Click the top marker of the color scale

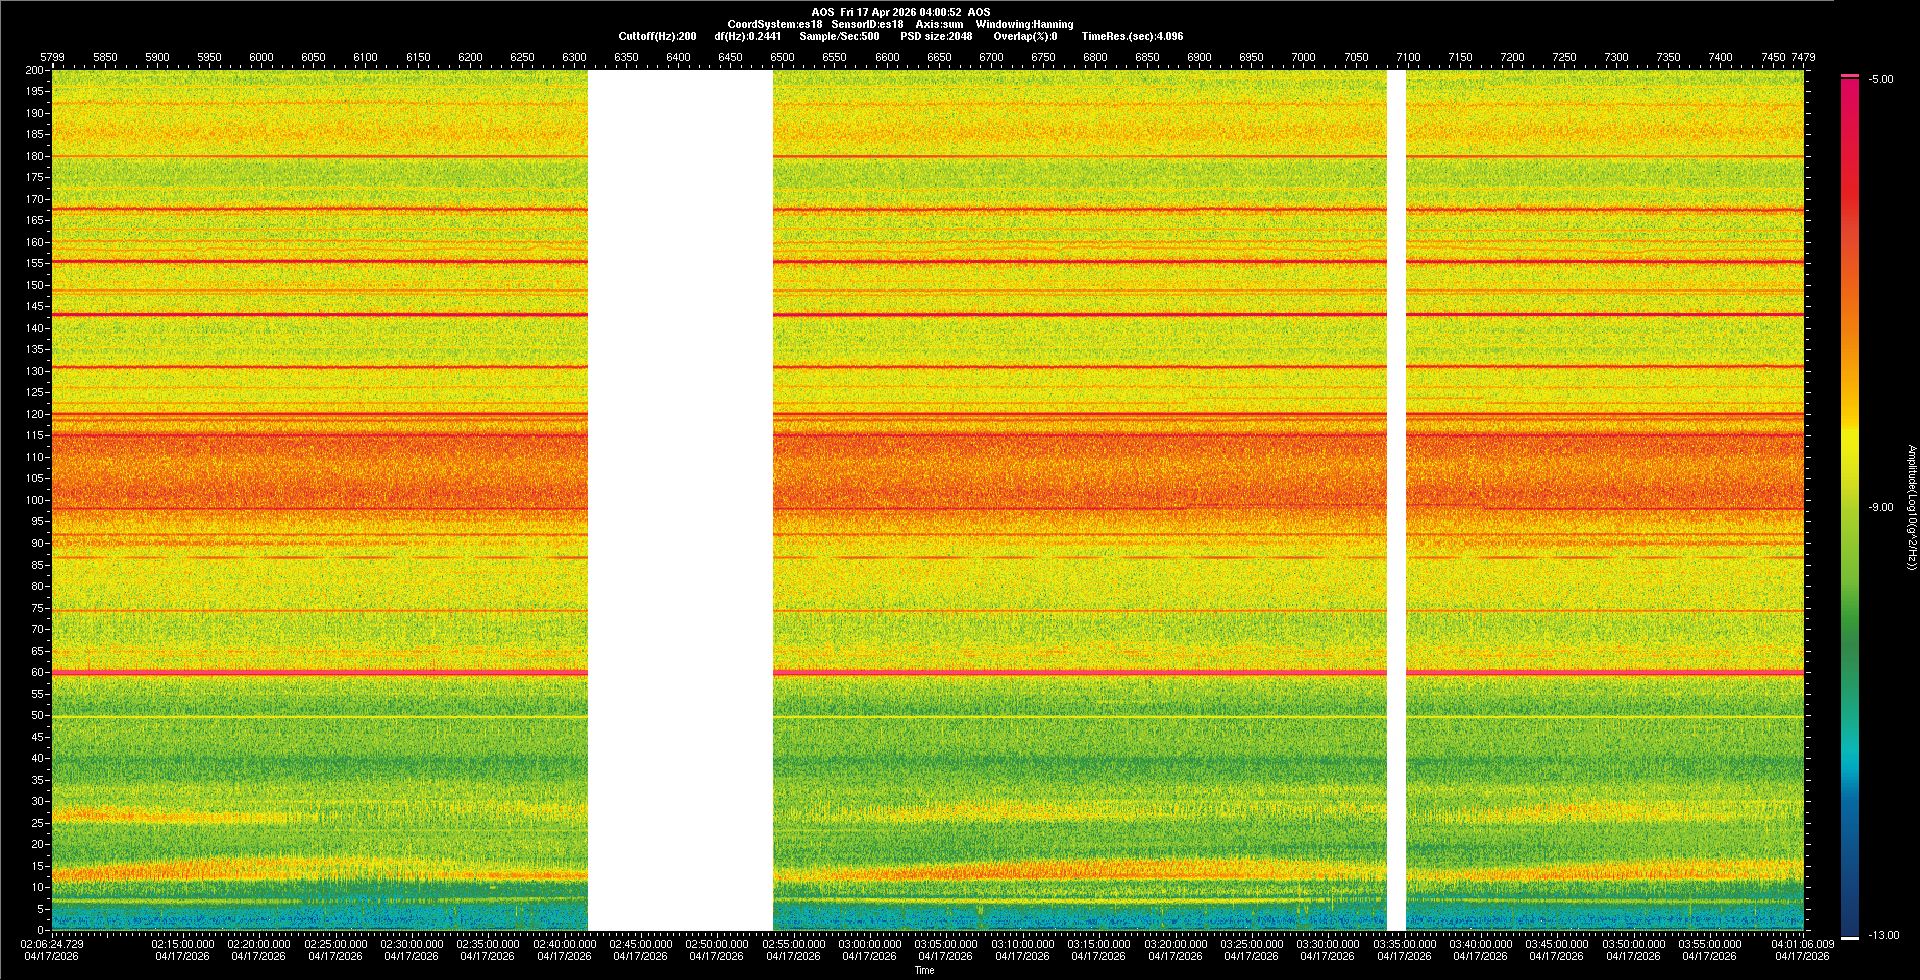tap(1849, 76)
